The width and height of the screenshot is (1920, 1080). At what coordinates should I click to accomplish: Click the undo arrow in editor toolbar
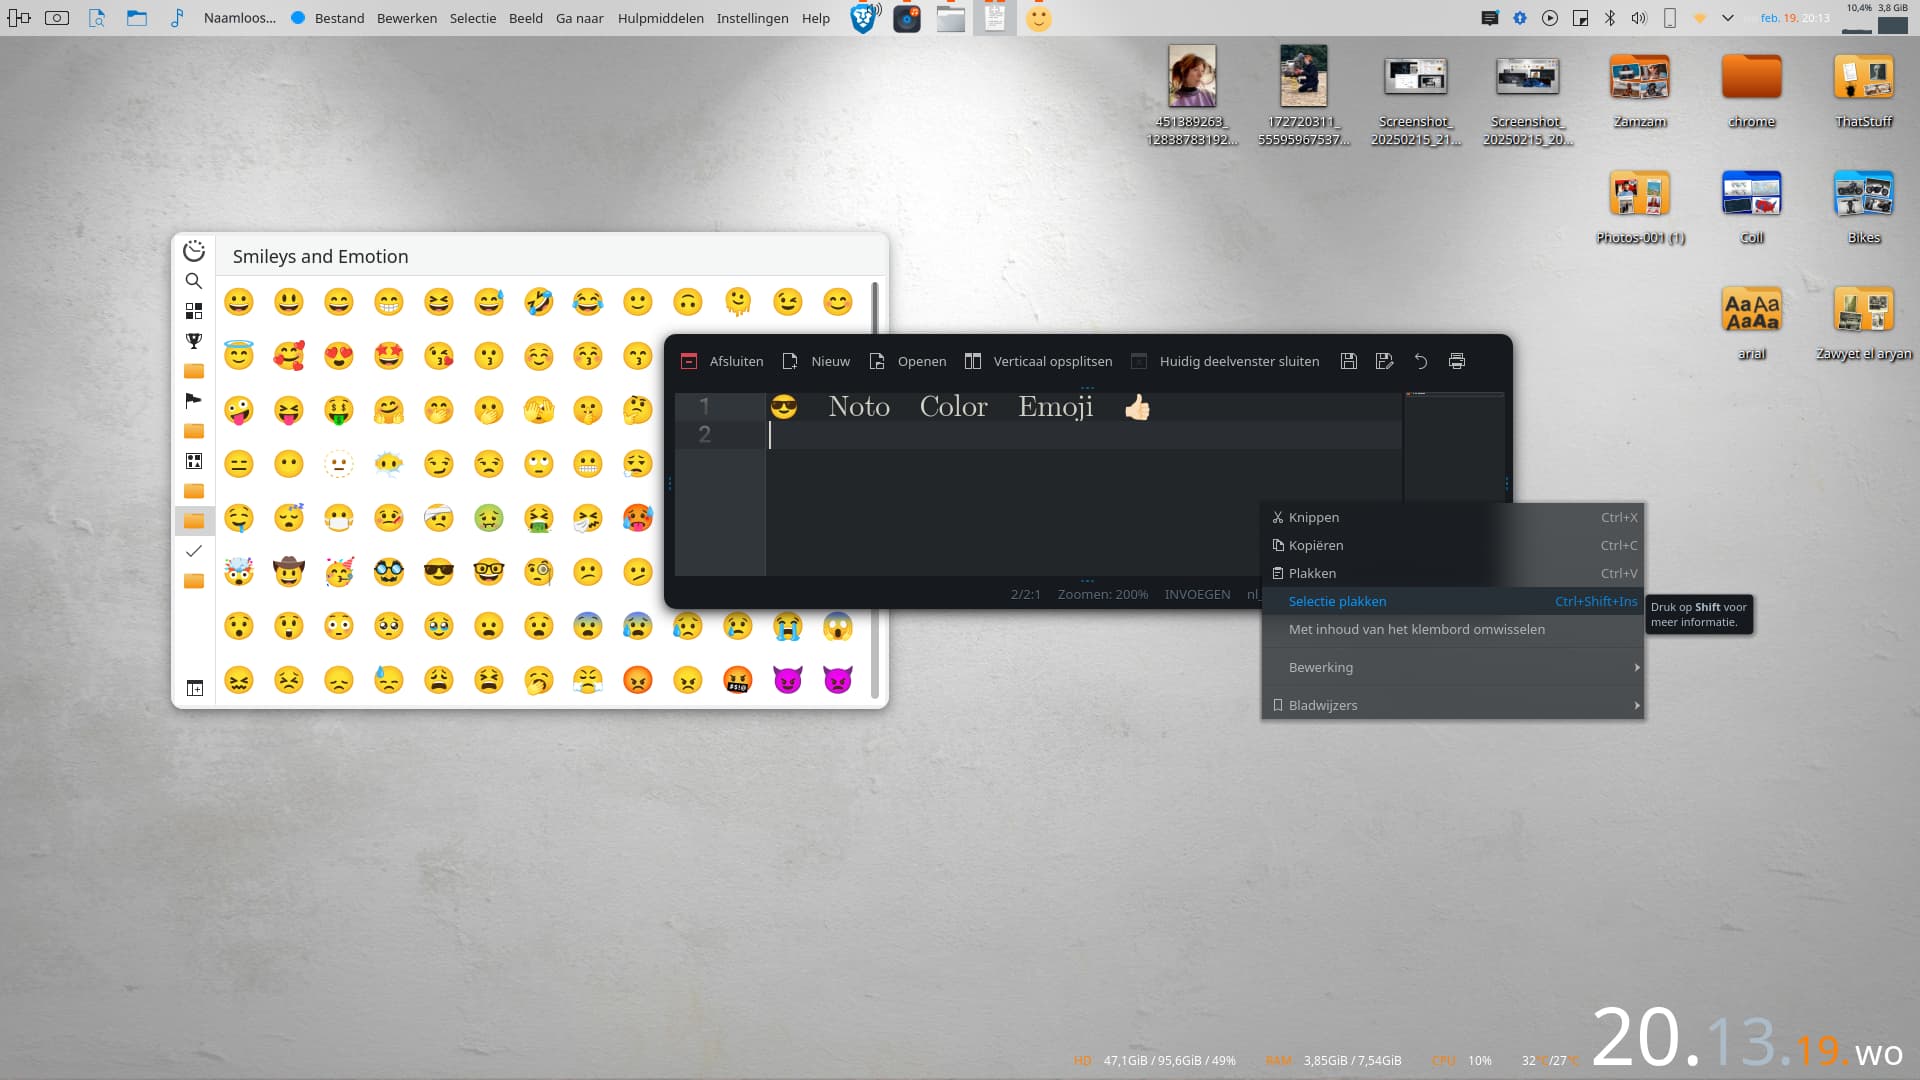pos(1421,361)
